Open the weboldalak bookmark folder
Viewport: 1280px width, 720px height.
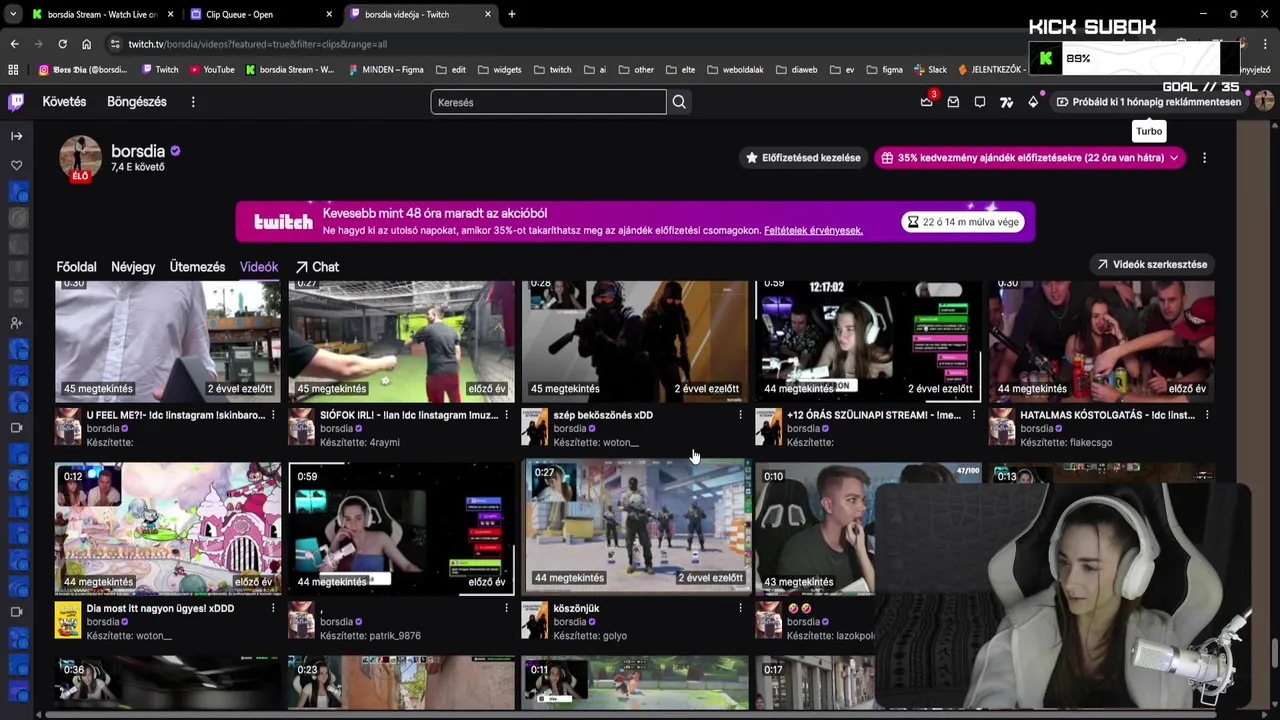(735, 70)
